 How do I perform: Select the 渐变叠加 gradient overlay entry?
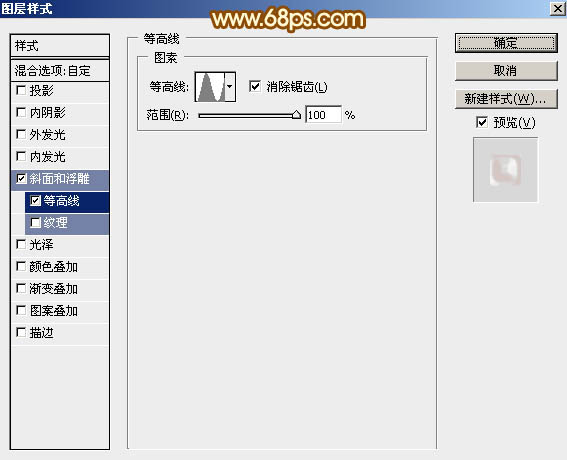[x=60, y=289]
